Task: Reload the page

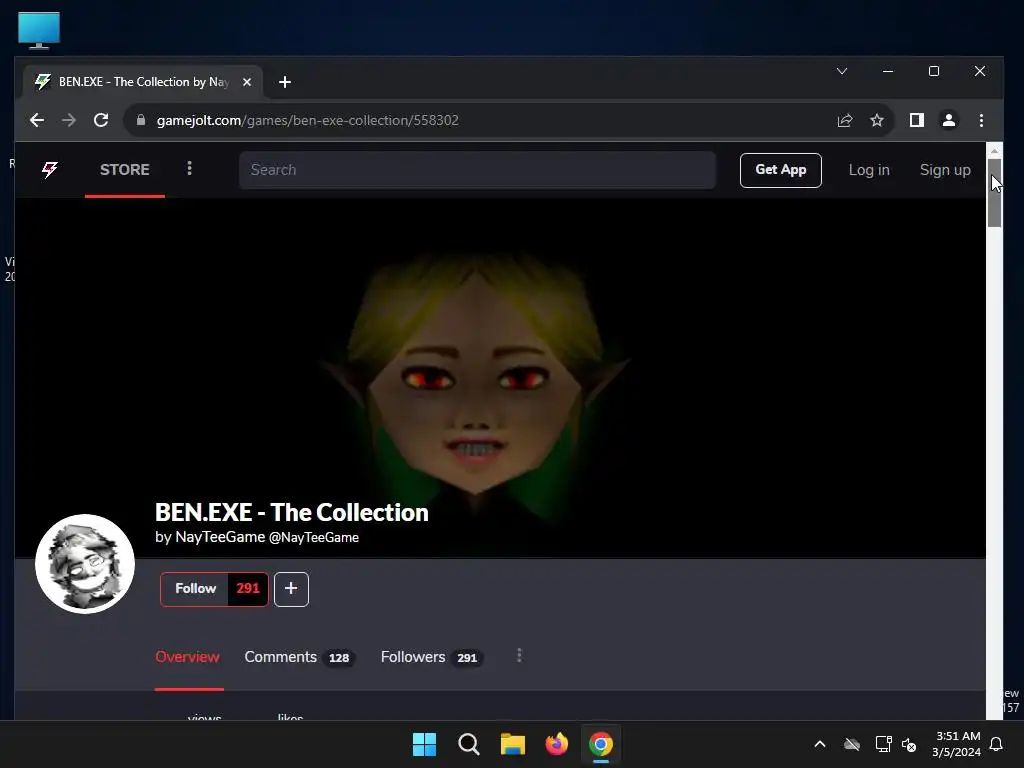Action: pos(101,120)
